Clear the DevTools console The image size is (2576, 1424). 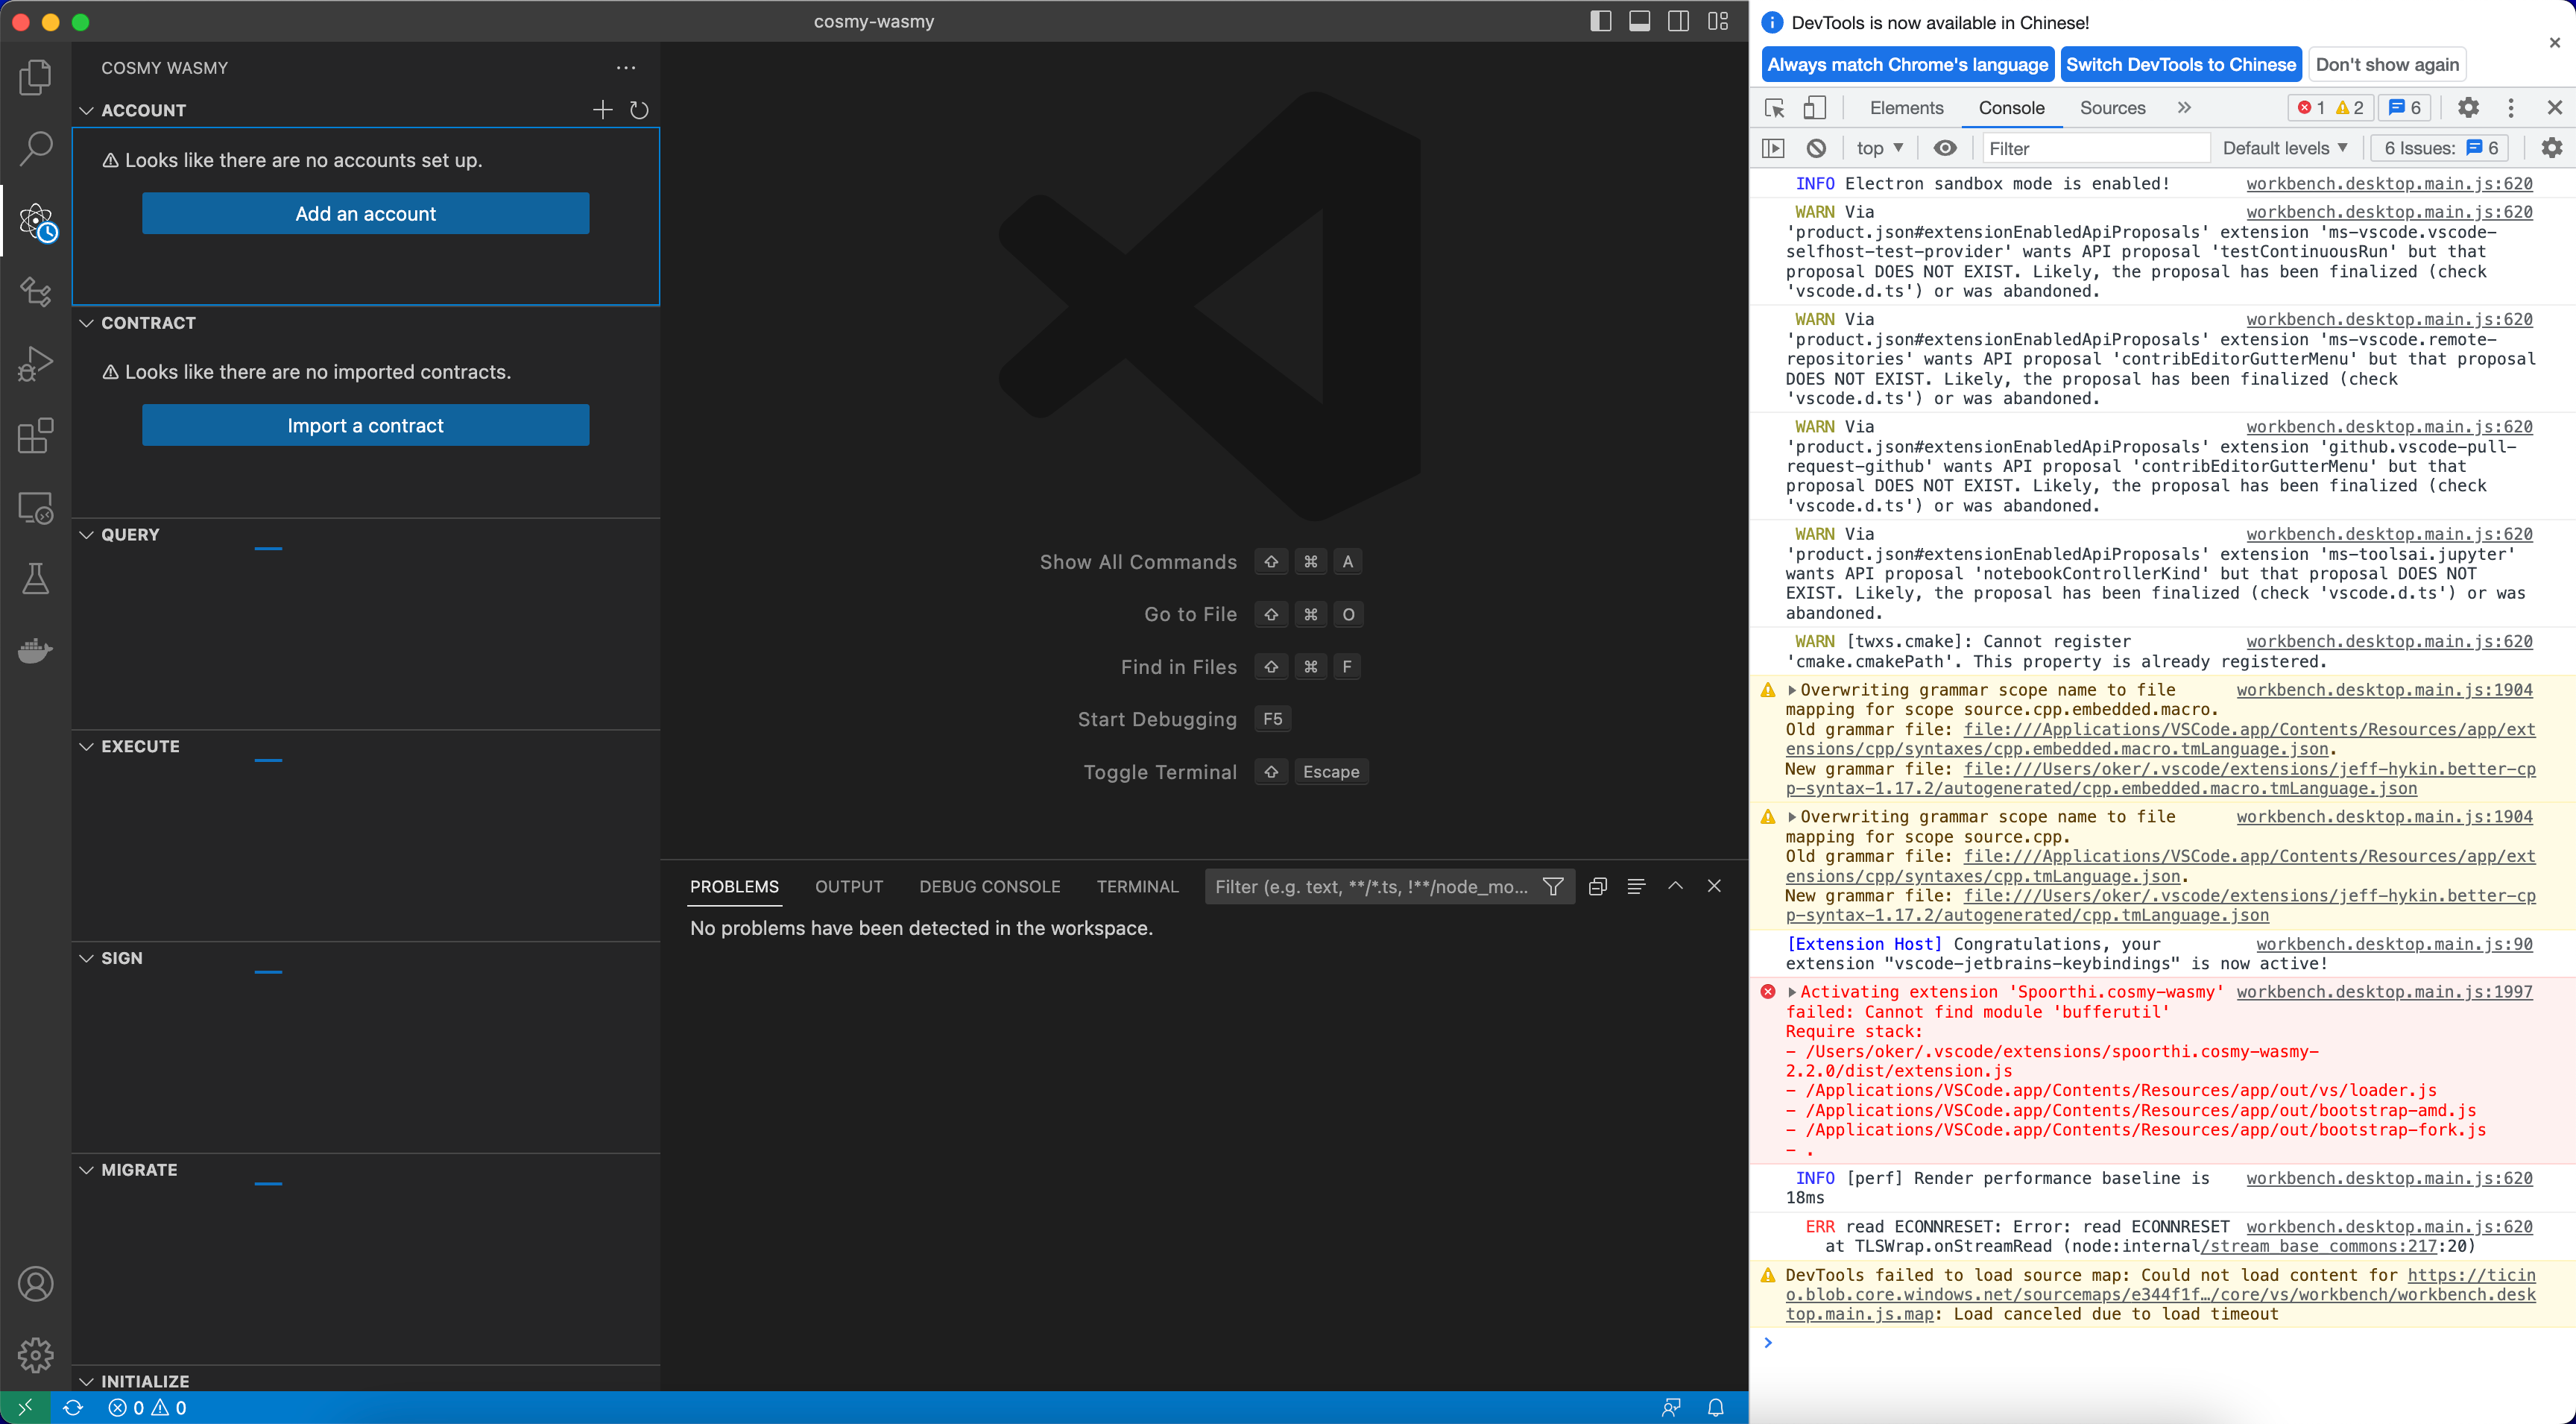pos(1817,147)
